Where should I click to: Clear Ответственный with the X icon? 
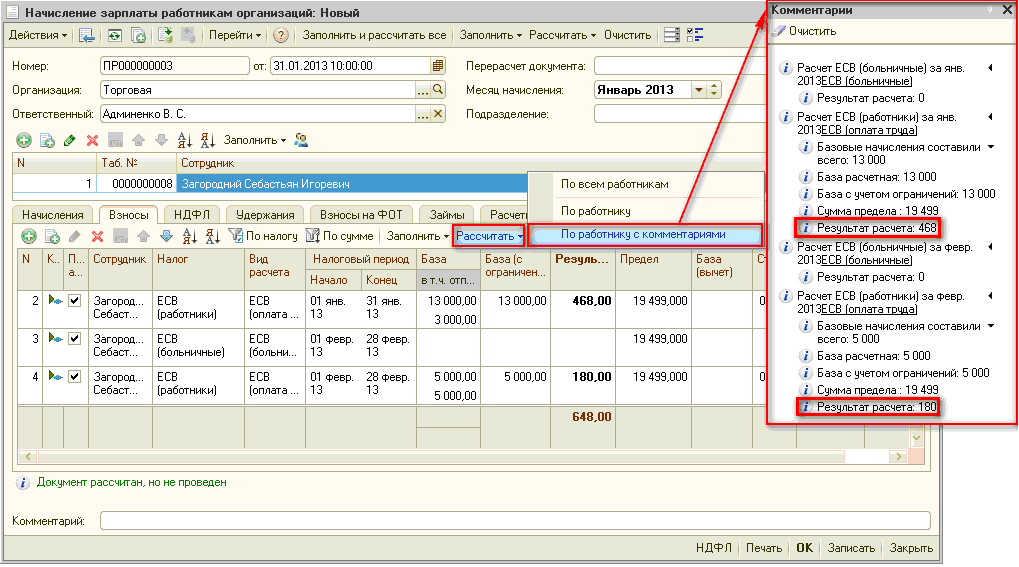point(439,114)
